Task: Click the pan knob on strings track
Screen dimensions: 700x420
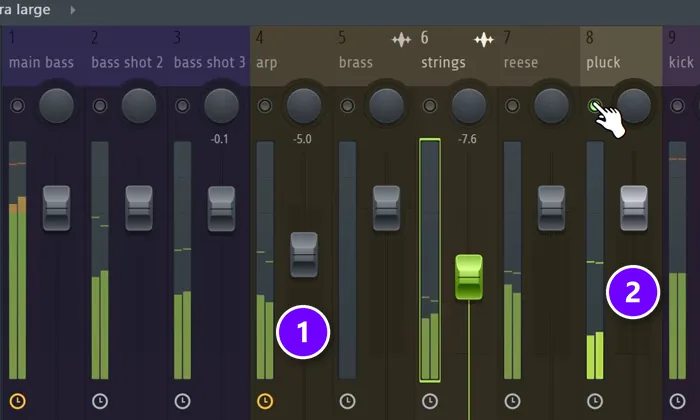Action: coord(469,106)
